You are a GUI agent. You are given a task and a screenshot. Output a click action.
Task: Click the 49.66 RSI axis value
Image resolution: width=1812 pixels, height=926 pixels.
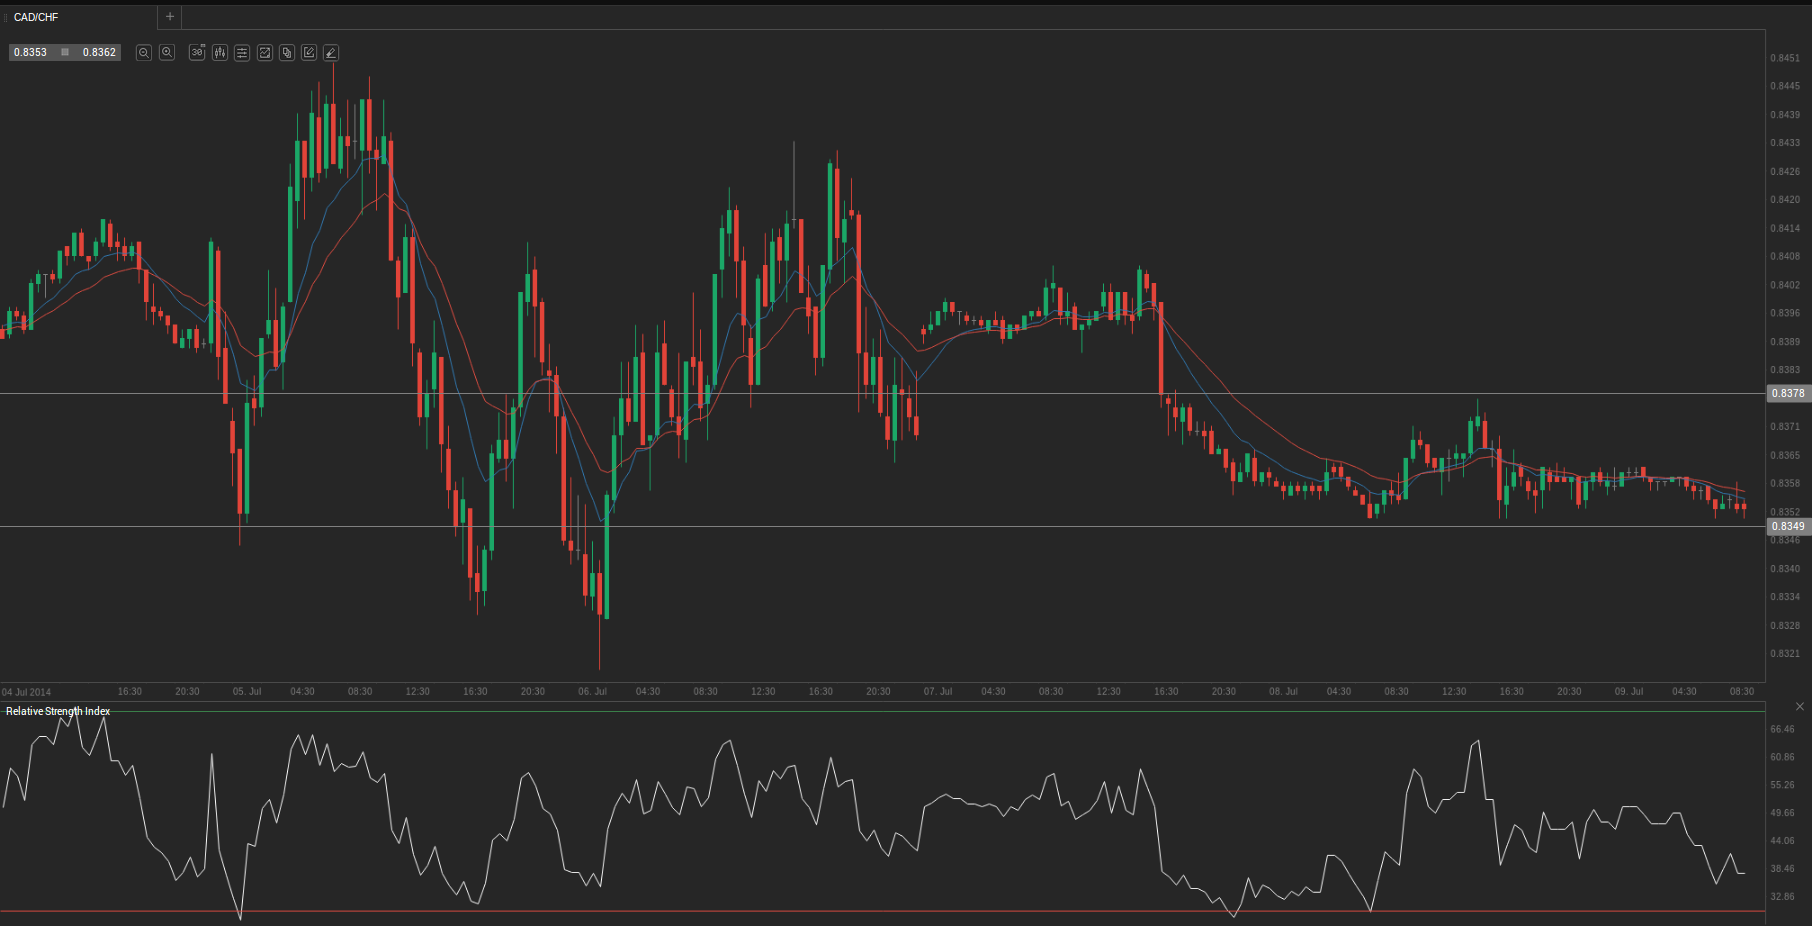click(1782, 813)
